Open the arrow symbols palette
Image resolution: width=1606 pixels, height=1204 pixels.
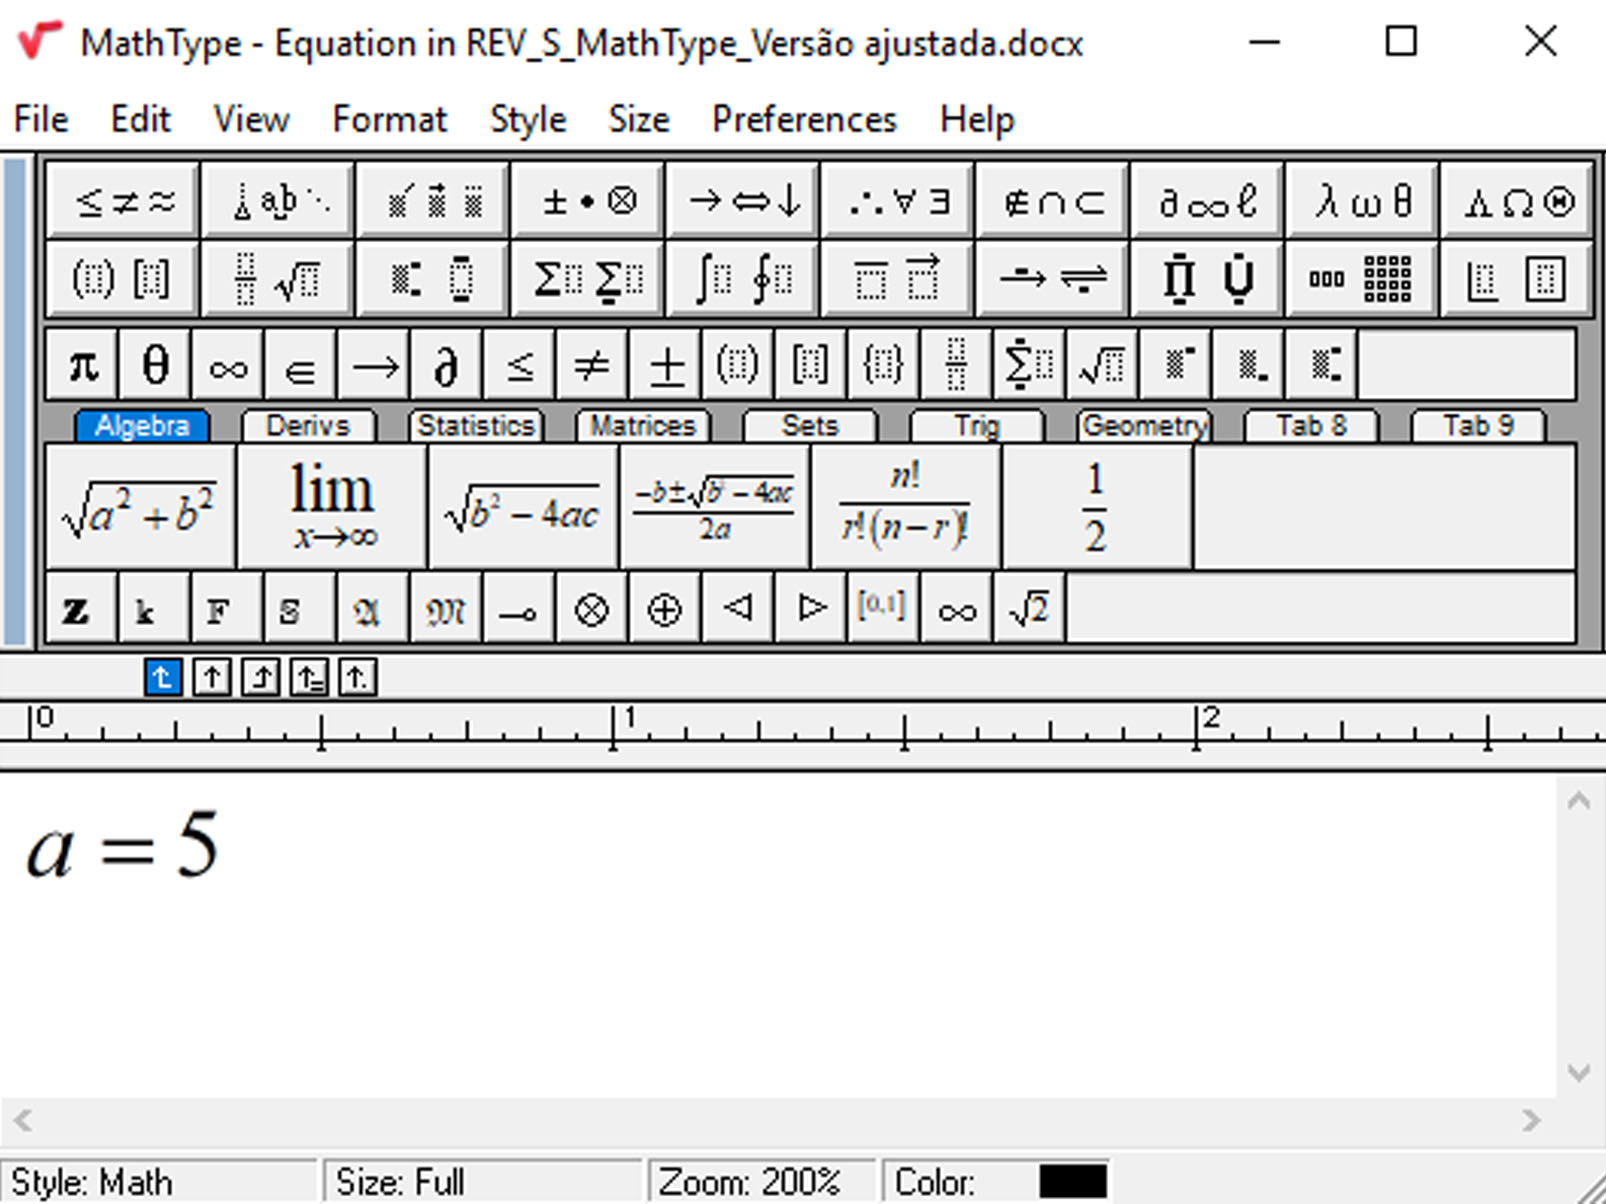pyautogui.click(x=743, y=201)
